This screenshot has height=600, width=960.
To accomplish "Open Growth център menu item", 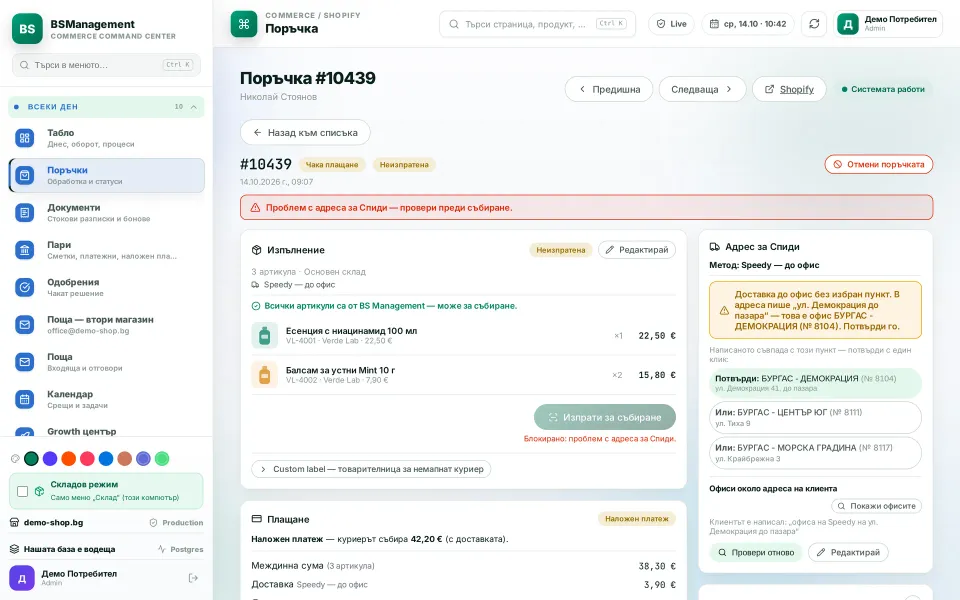I will click(107, 431).
